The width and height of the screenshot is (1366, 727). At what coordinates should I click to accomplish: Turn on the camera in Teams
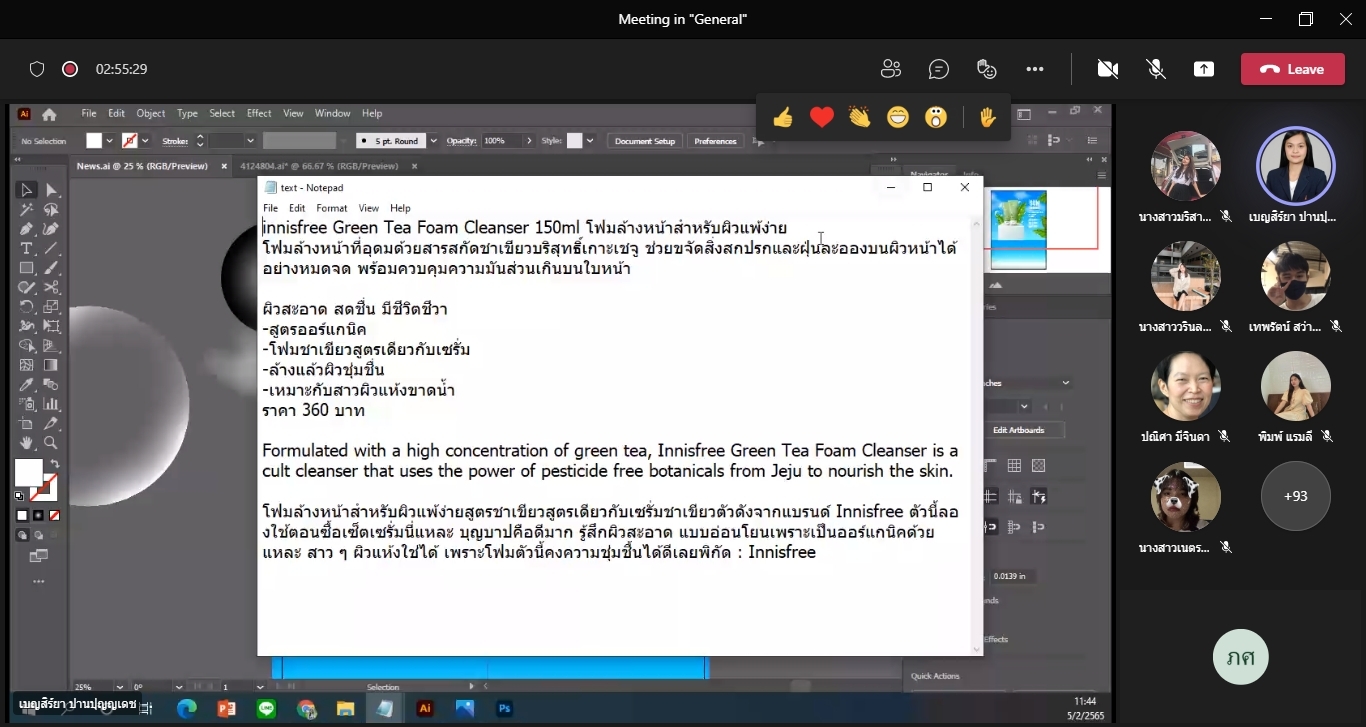point(1107,69)
